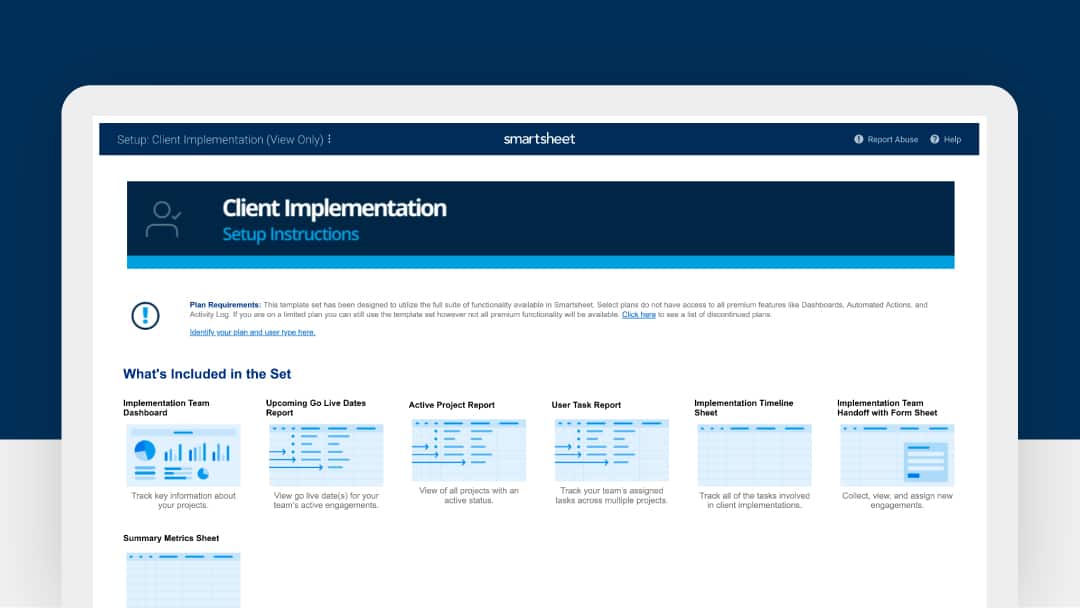The height and width of the screenshot is (608, 1080).
Task: Open Implementation Timeline Sheet thumbnail
Action: (x=754, y=455)
